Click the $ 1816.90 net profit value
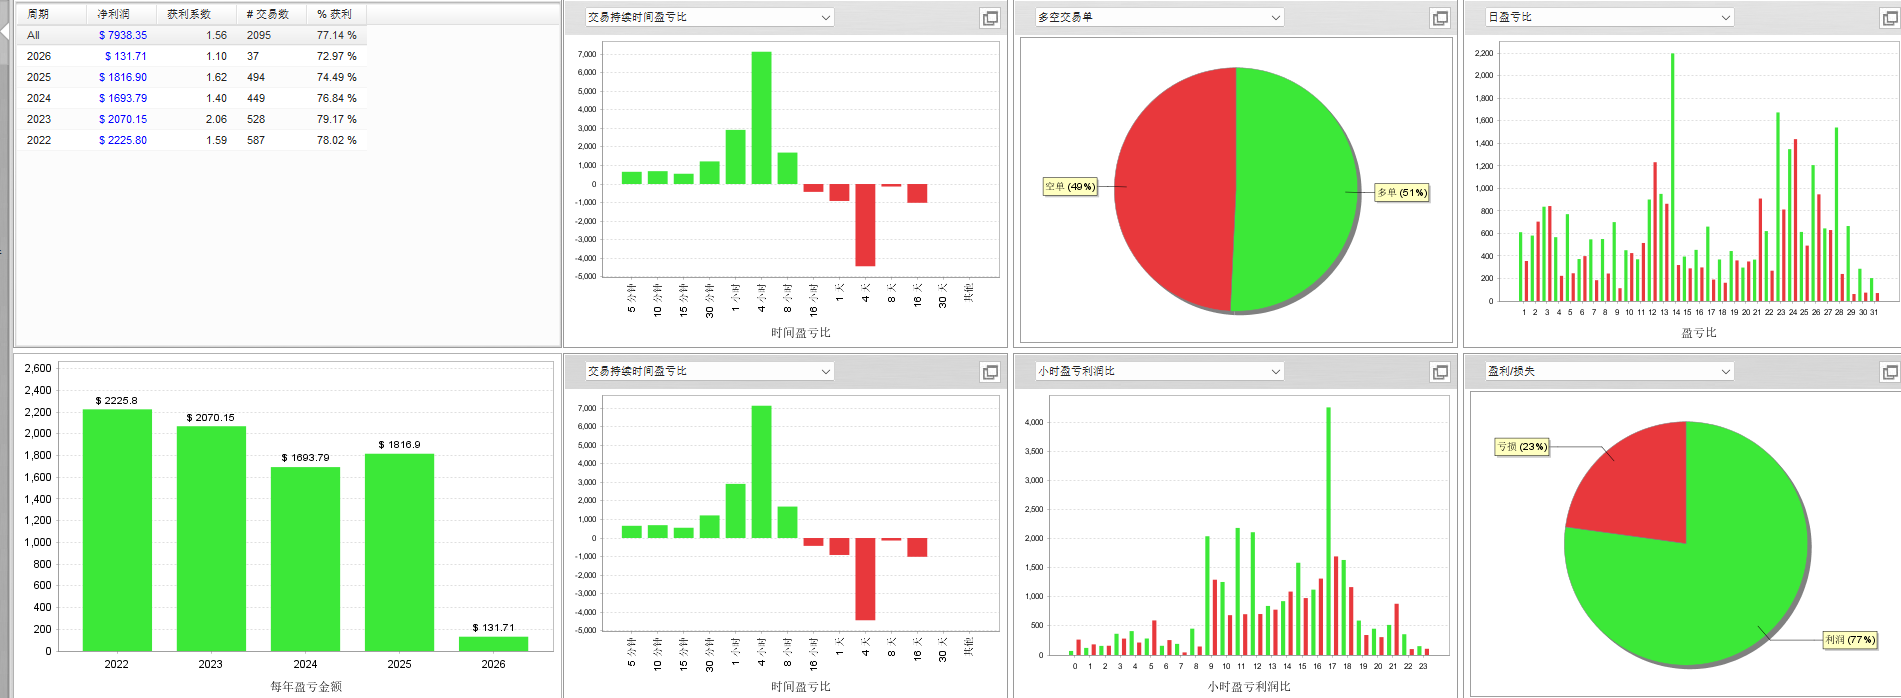The width and height of the screenshot is (1901, 698). point(123,77)
